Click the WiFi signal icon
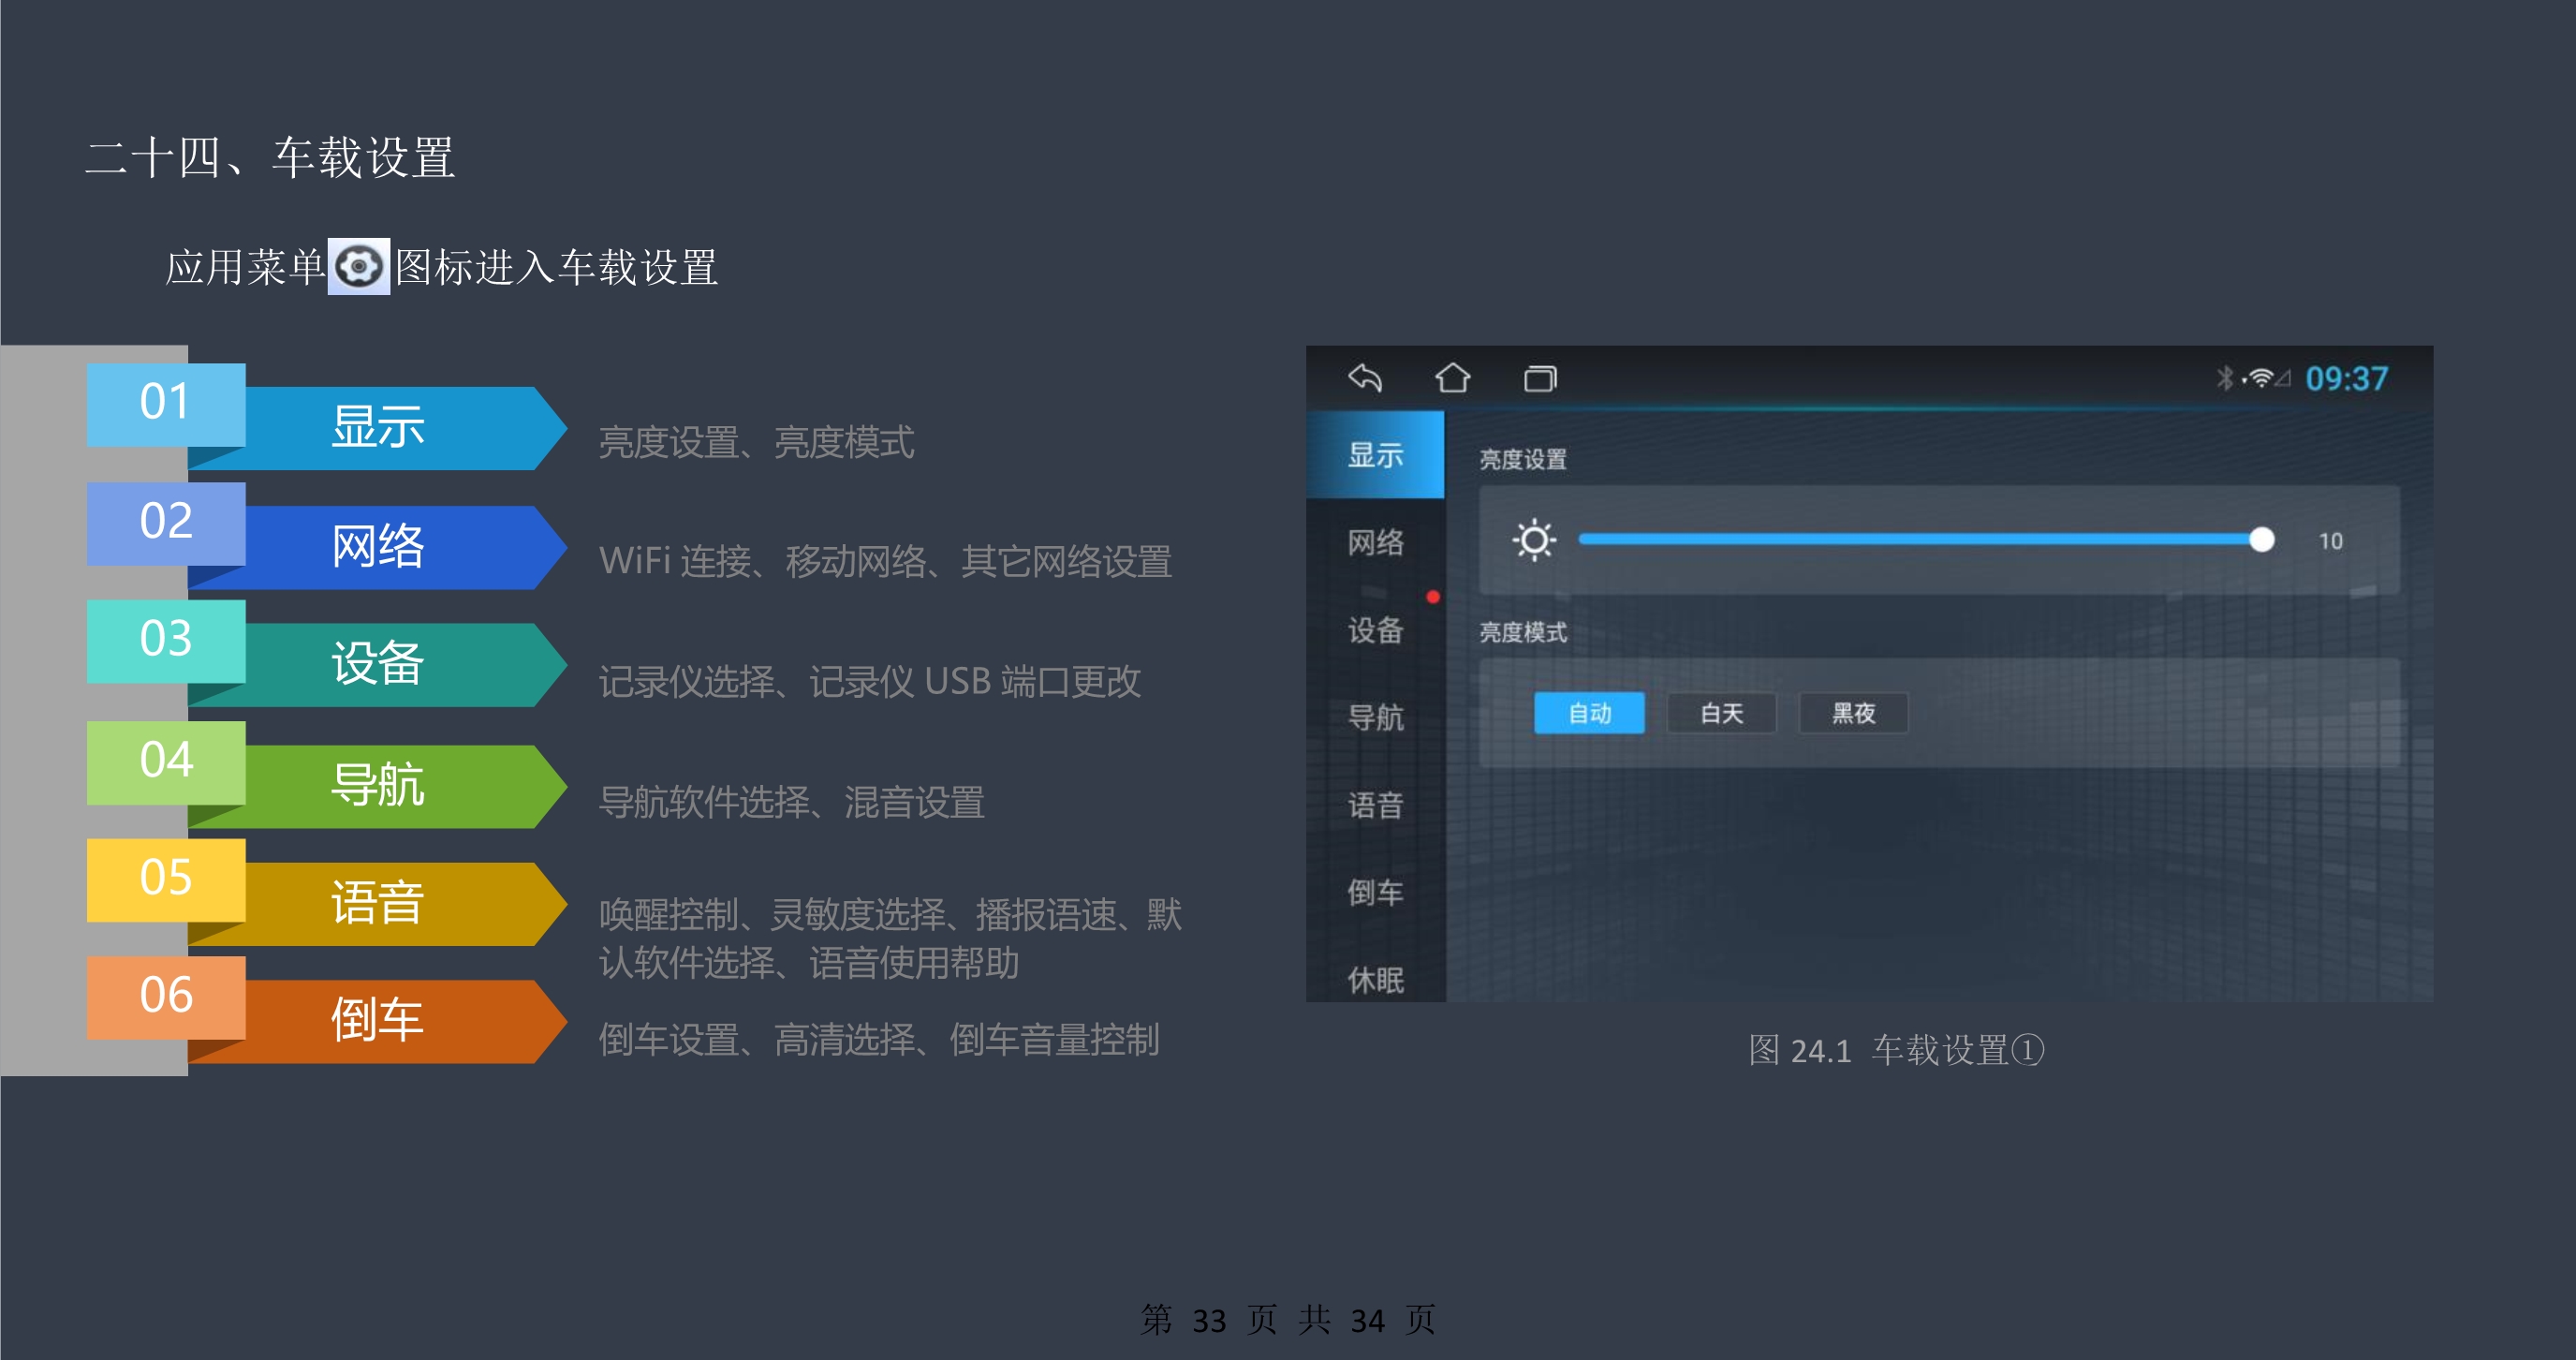 coord(2261,378)
